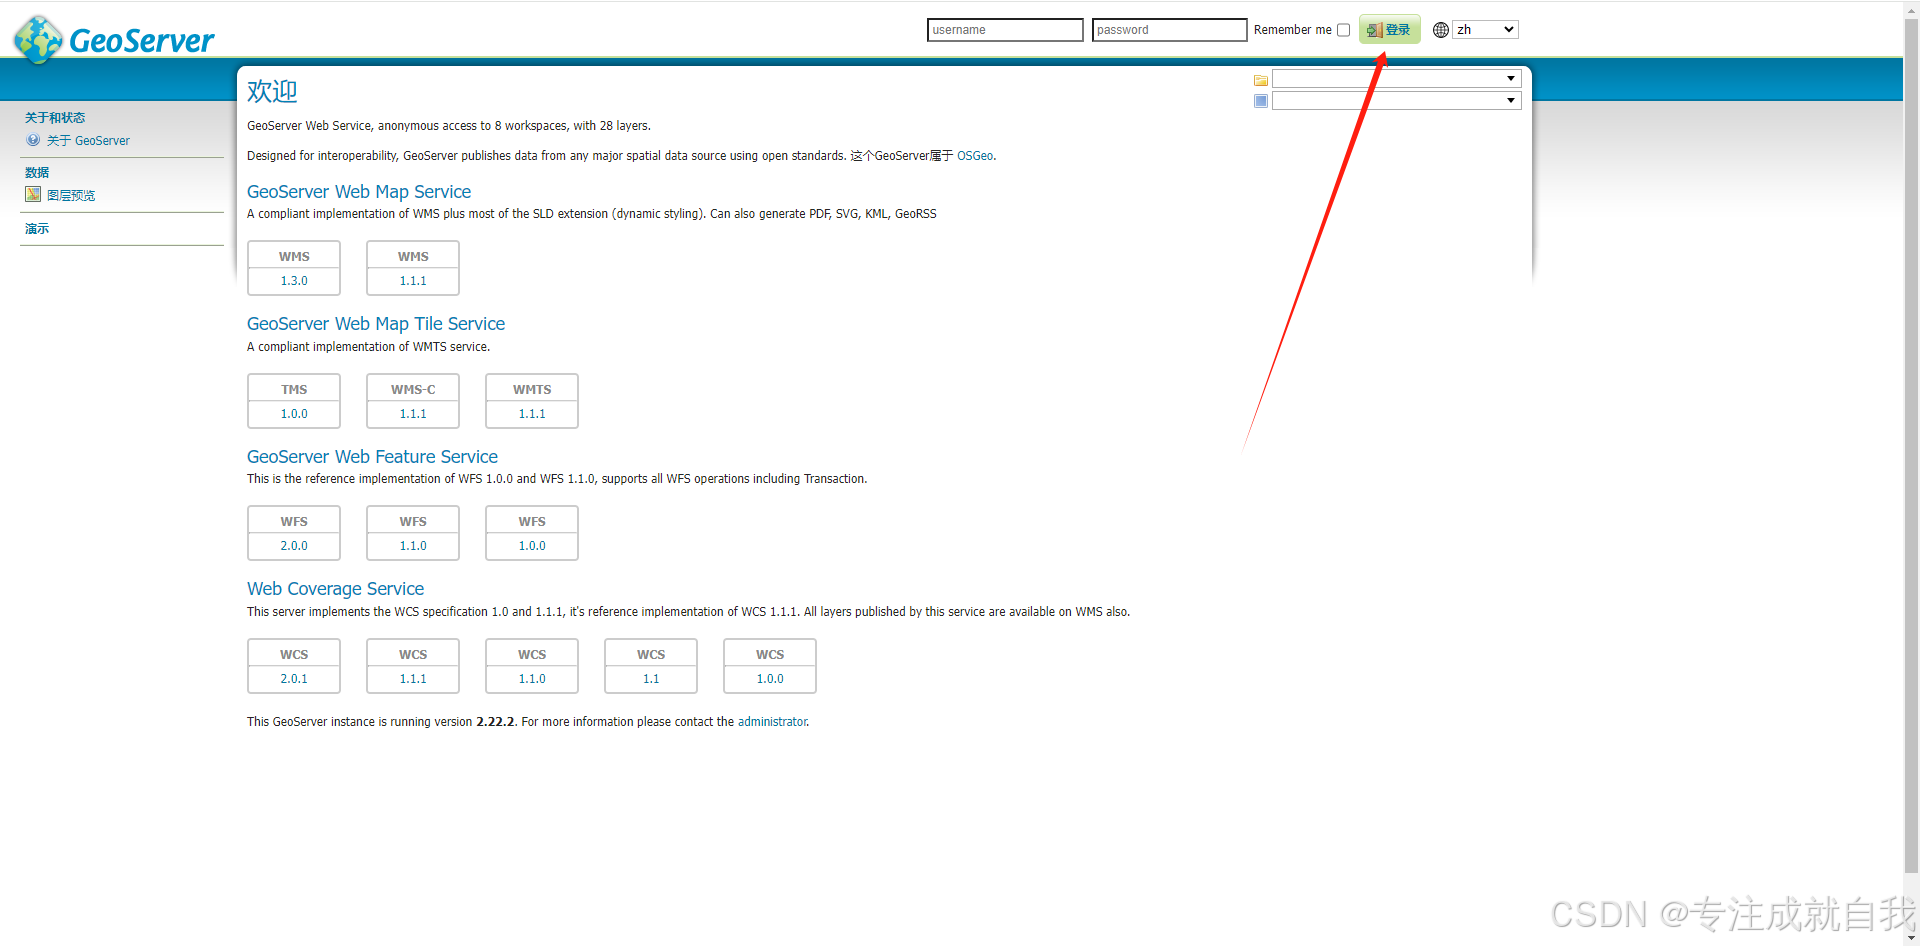The image size is (1920, 946).
Task: Open 图层预览 link in sidebar
Action: tap(71, 196)
